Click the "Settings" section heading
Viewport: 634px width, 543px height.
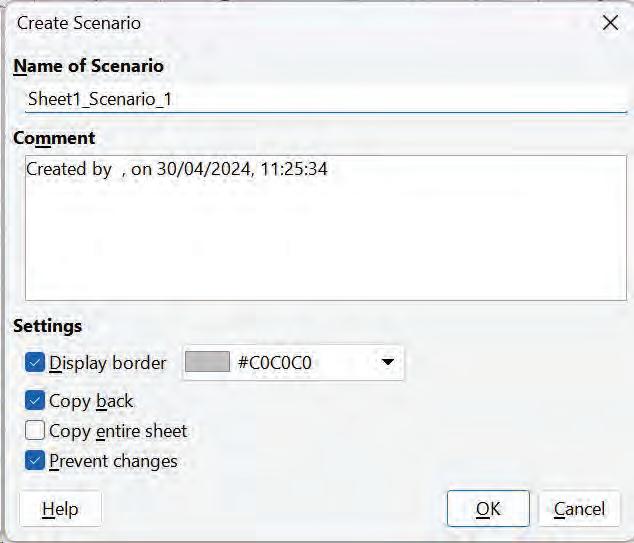click(48, 326)
